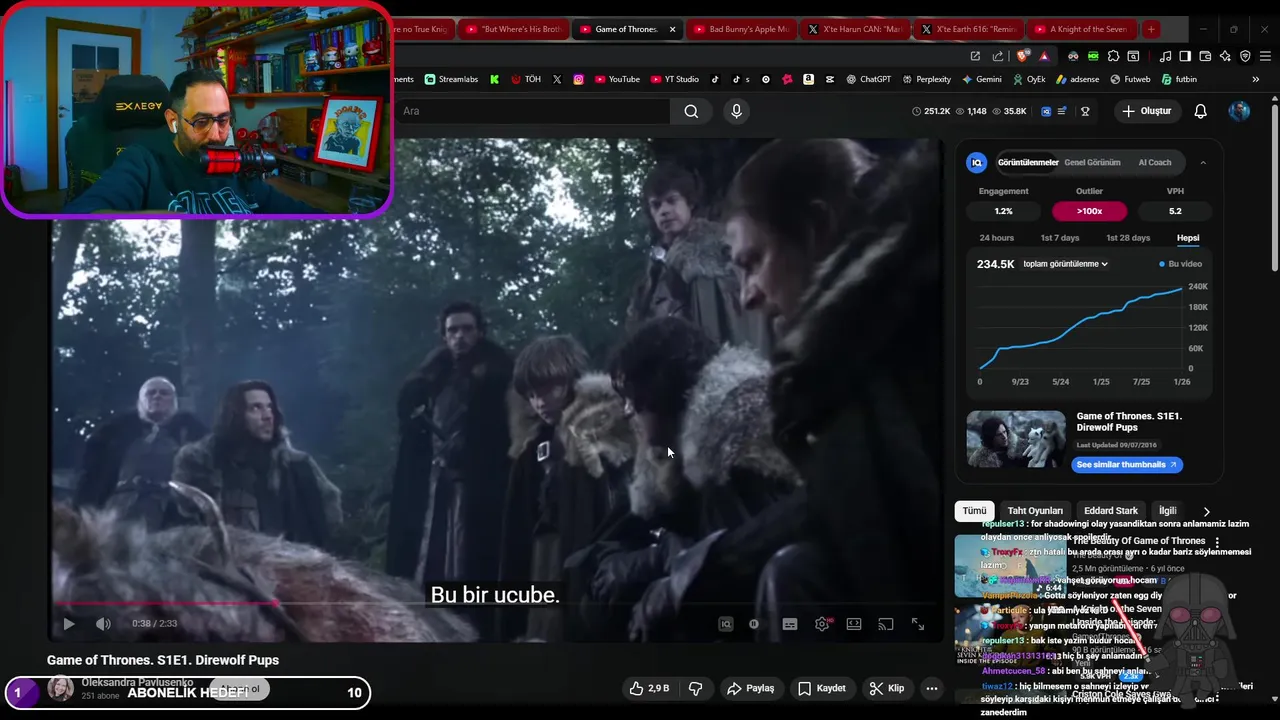Start voice search with the microphone
Screen dimensions: 1280x720
(737, 111)
